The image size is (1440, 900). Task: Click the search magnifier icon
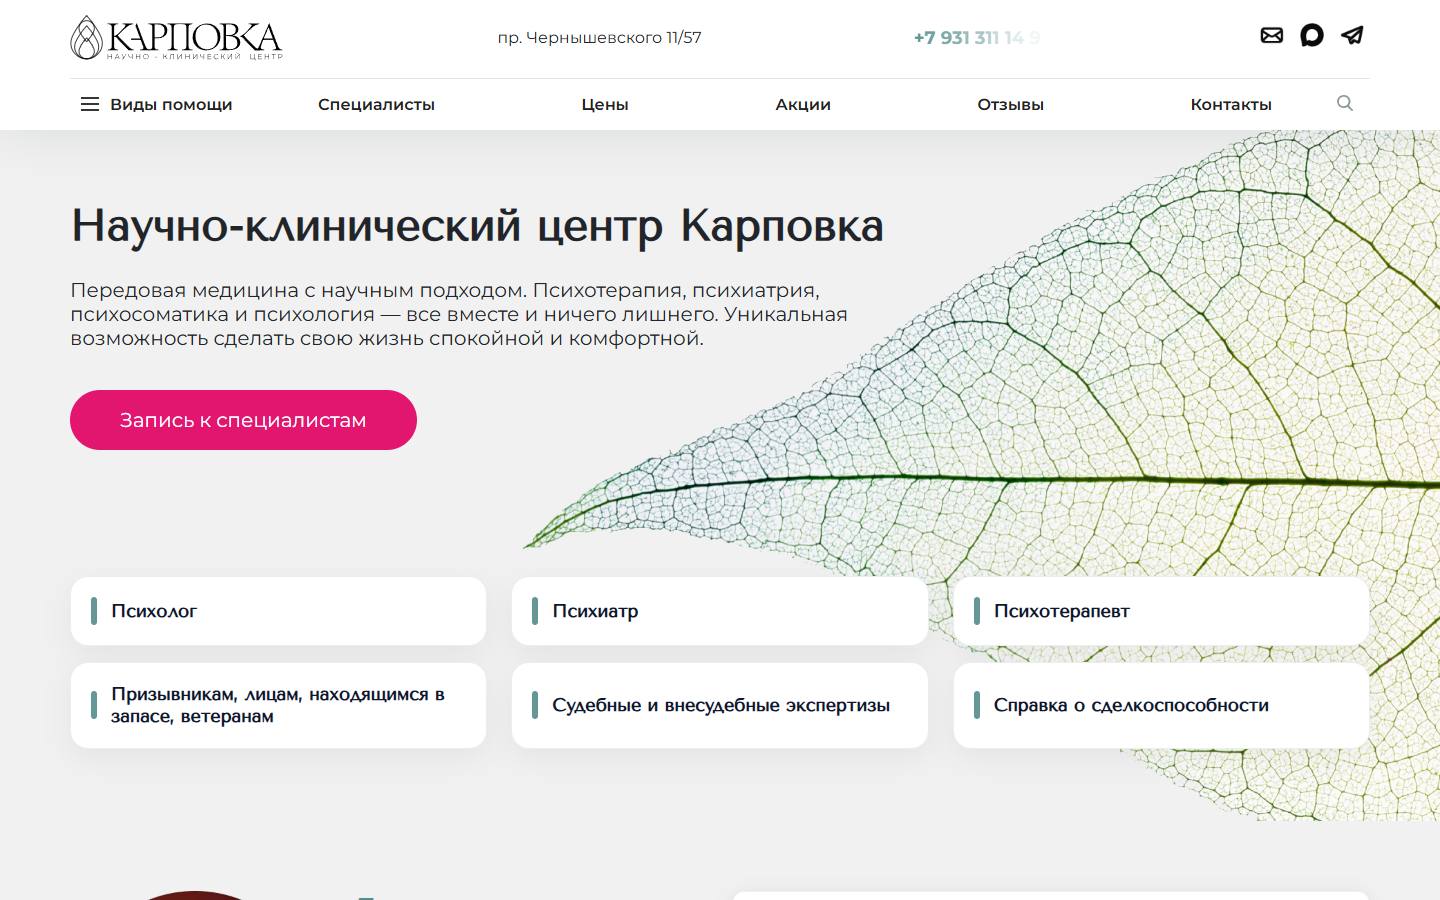coord(1345,103)
